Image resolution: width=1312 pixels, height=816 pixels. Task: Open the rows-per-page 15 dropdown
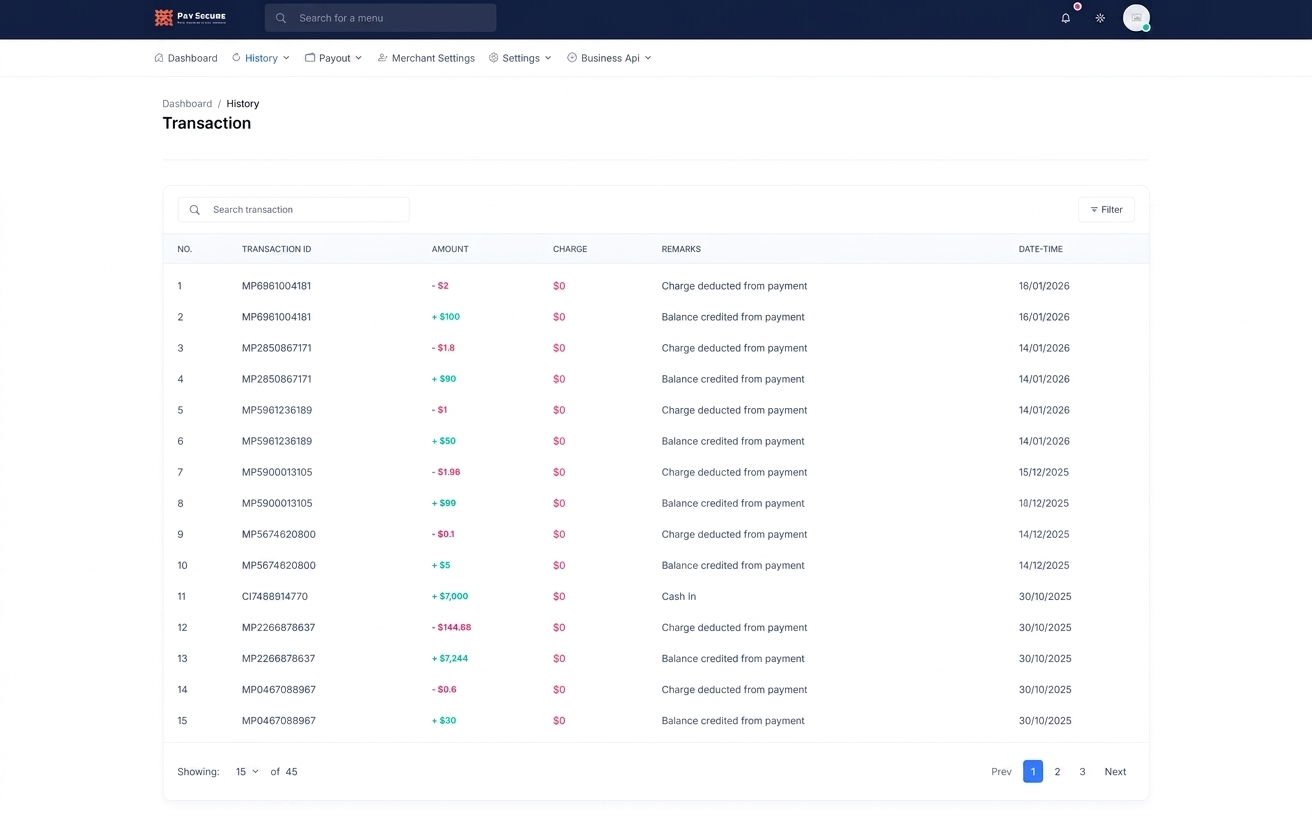[247, 772]
